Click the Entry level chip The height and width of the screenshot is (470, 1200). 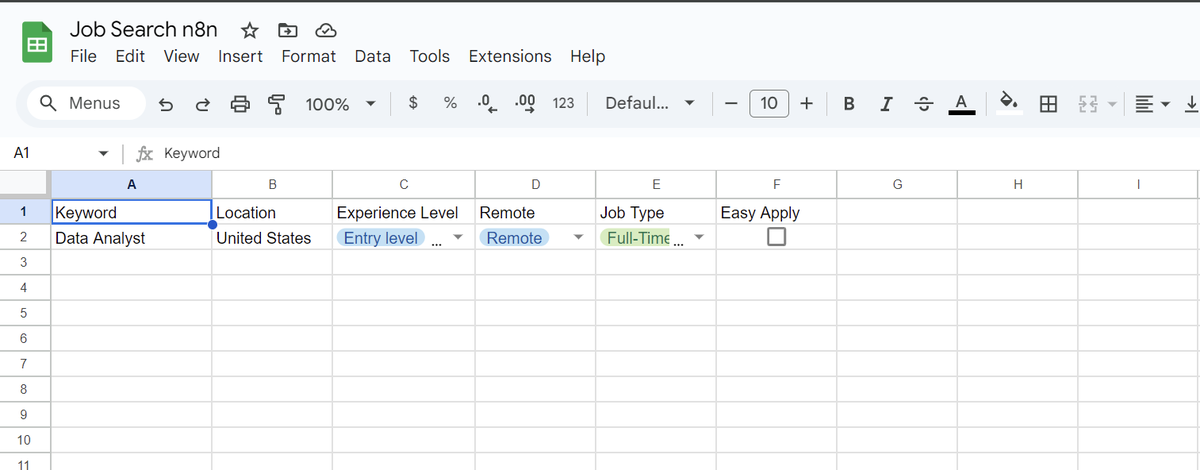tap(381, 238)
